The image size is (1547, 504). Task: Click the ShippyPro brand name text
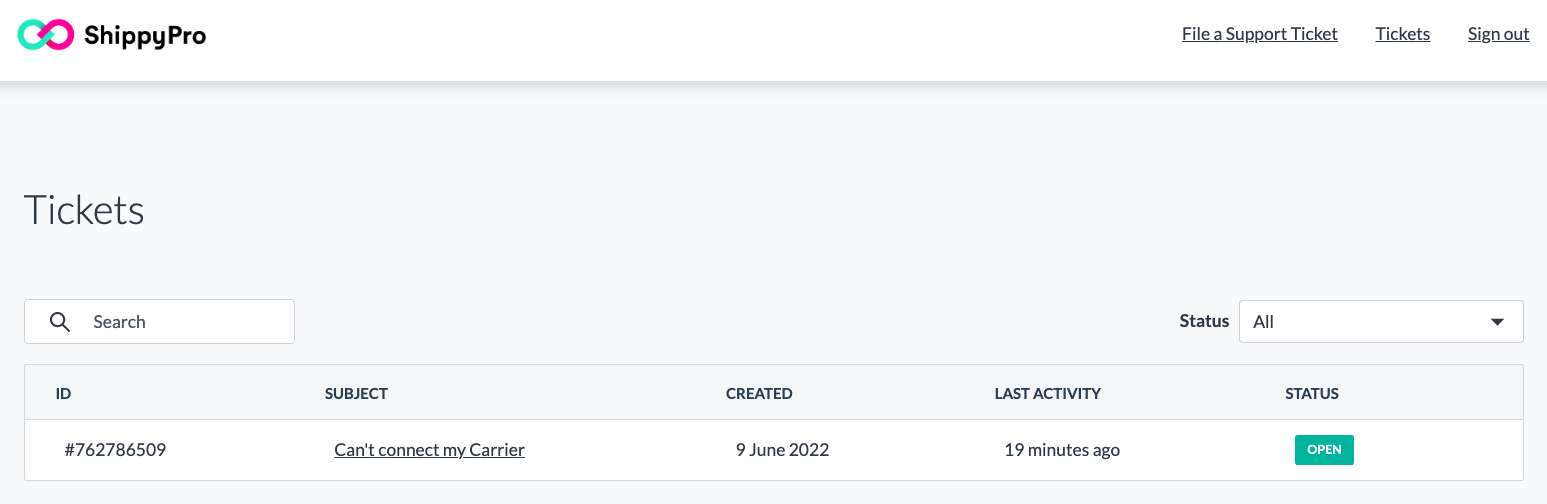pos(145,36)
